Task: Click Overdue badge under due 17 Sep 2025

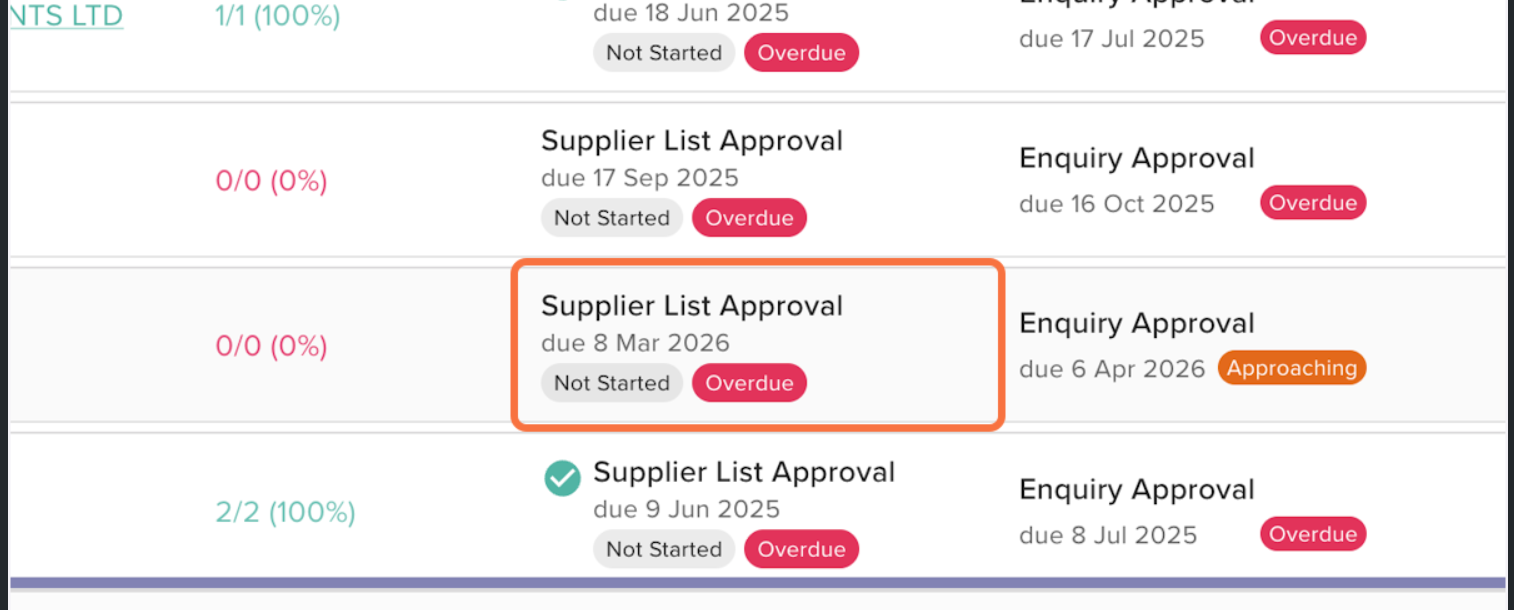Action: pyautogui.click(x=749, y=218)
